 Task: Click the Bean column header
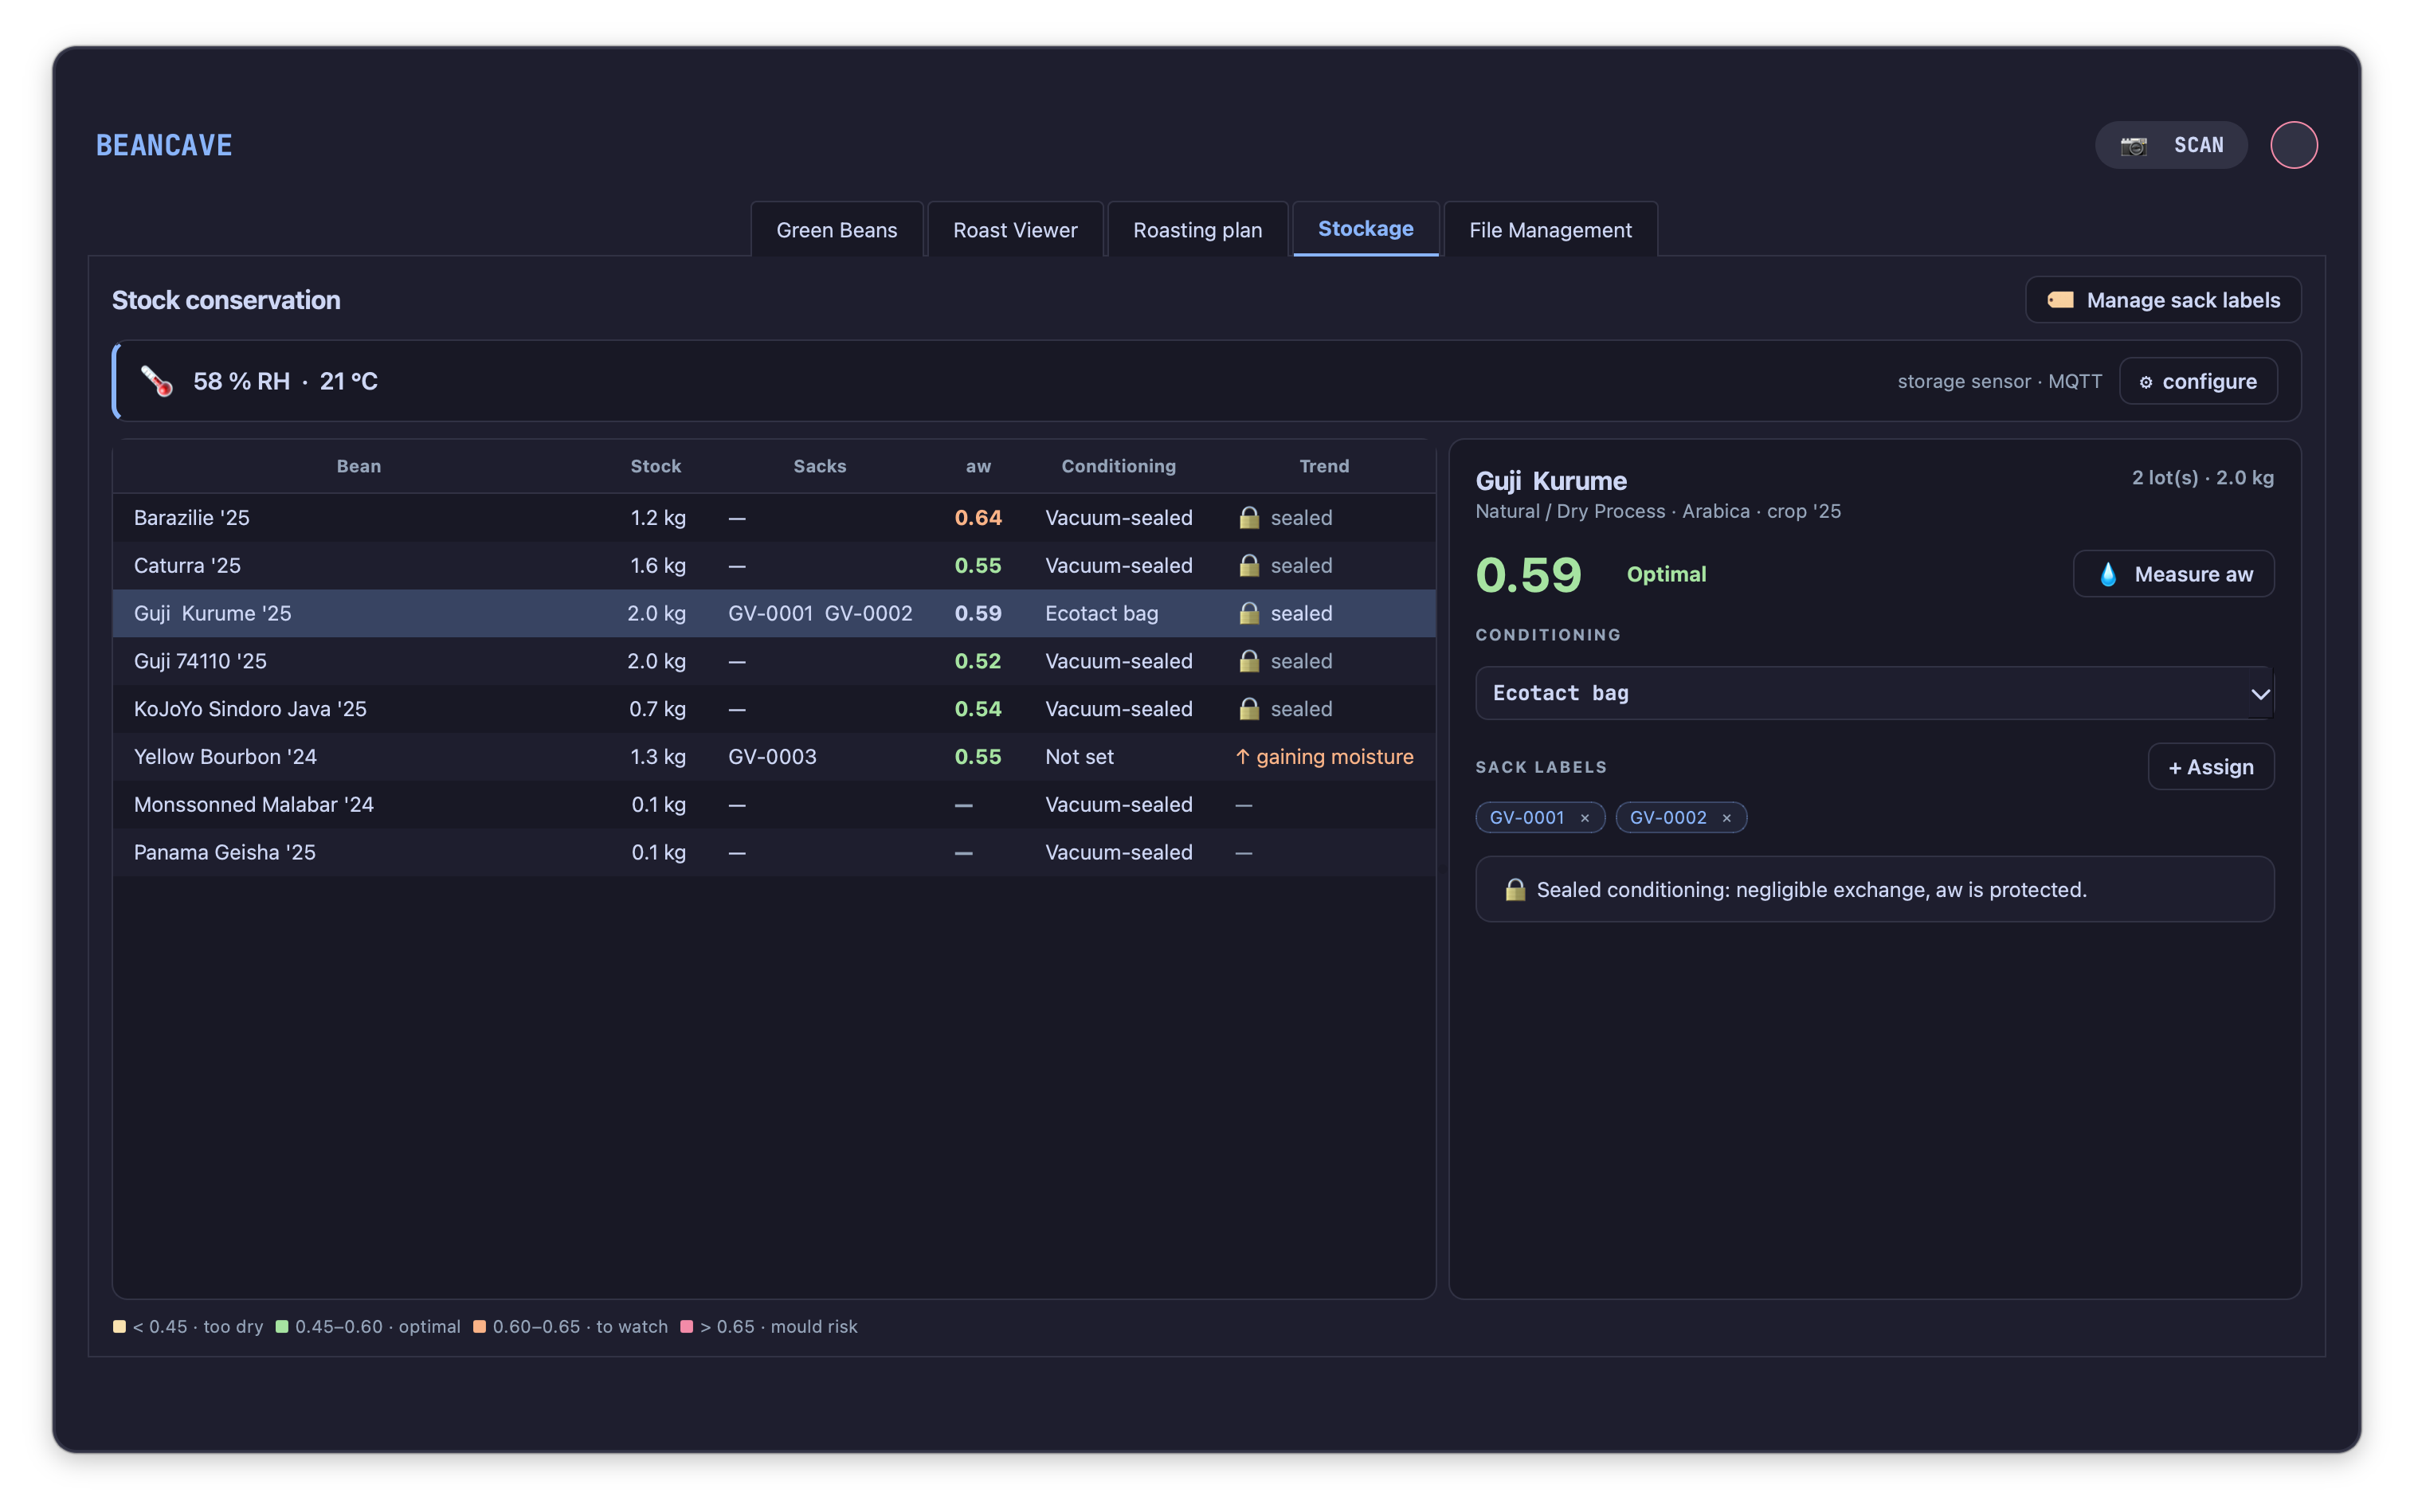tap(359, 466)
